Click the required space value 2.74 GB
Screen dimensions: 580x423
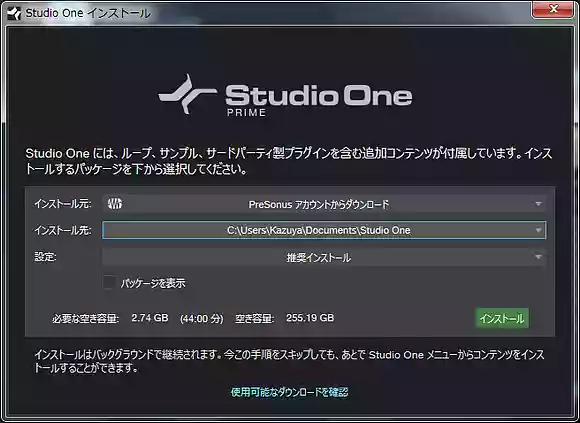coord(150,318)
